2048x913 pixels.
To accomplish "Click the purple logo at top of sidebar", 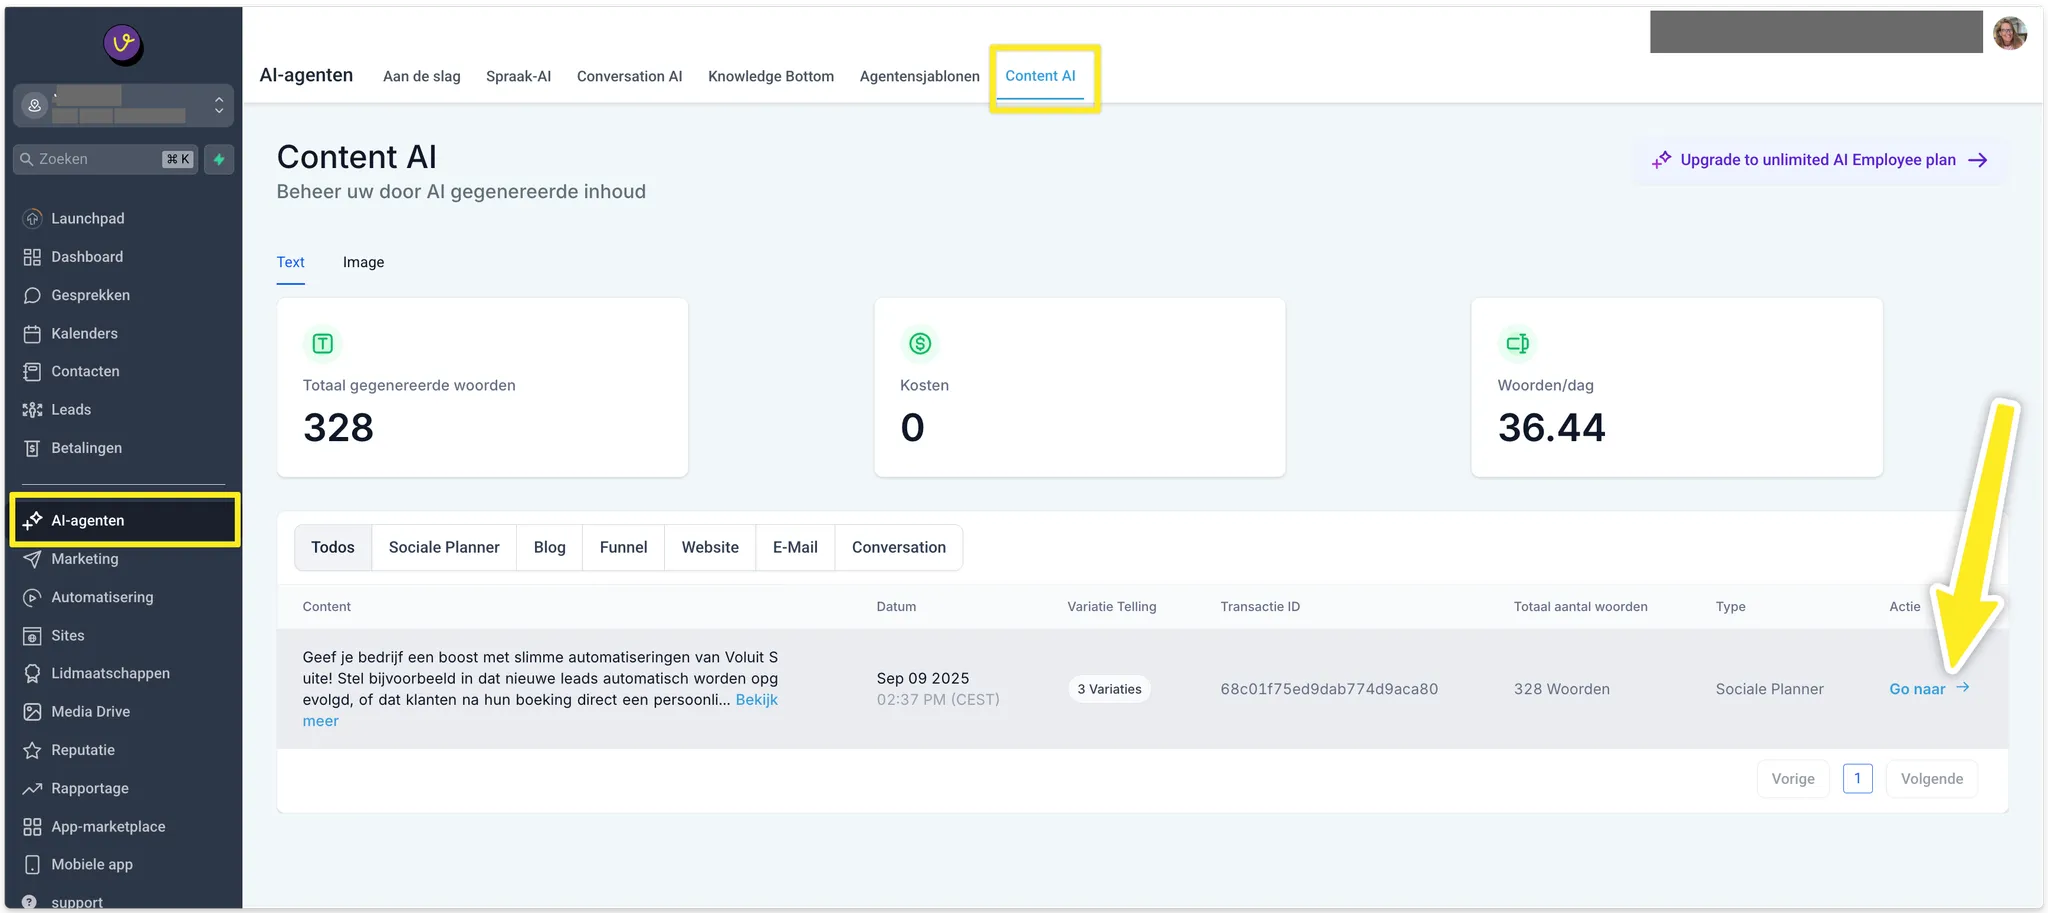I will (x=123, y=44).
